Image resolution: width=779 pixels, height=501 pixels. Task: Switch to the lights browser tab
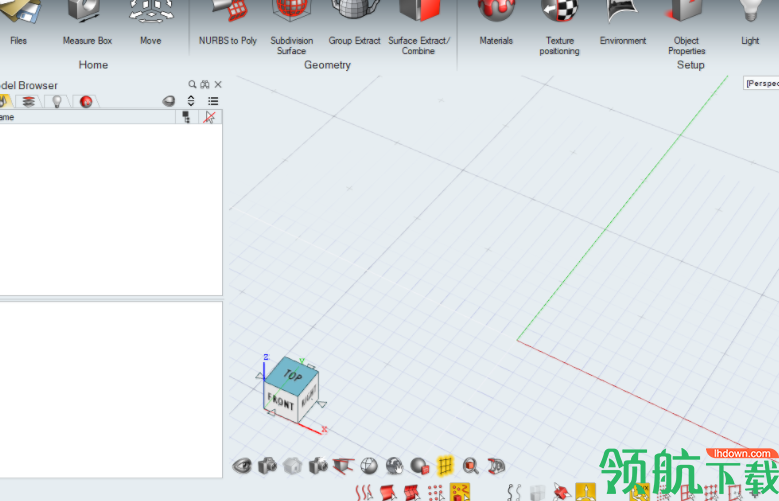point(57,101)
